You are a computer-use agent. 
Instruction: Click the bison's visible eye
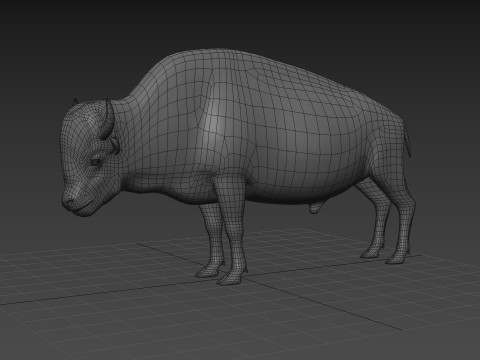96,162
